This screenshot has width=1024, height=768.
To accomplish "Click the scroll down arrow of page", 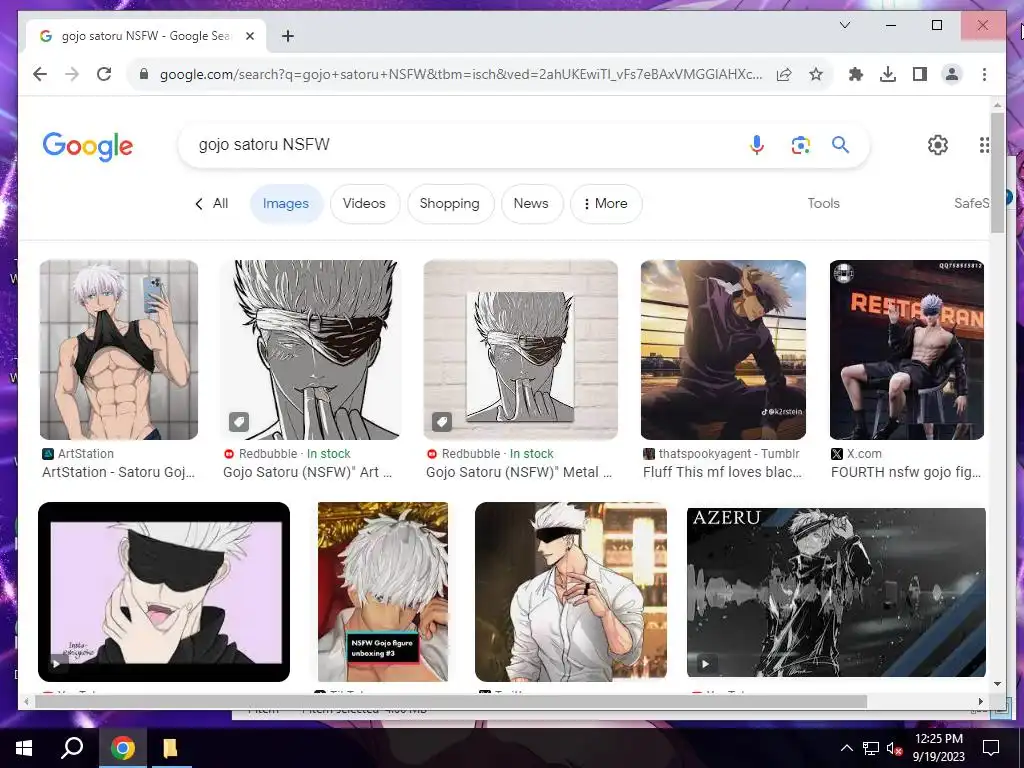I will point(997,684).
